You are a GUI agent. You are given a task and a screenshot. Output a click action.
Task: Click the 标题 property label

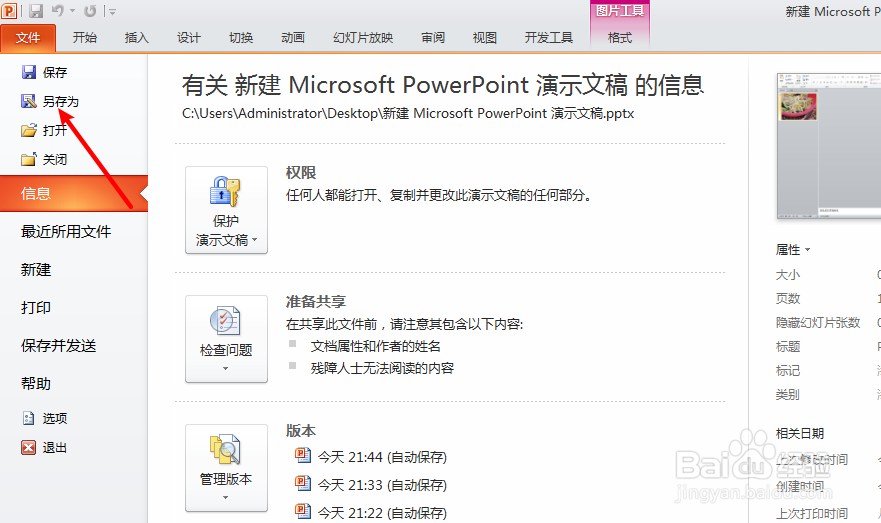[x=788, y=347]
